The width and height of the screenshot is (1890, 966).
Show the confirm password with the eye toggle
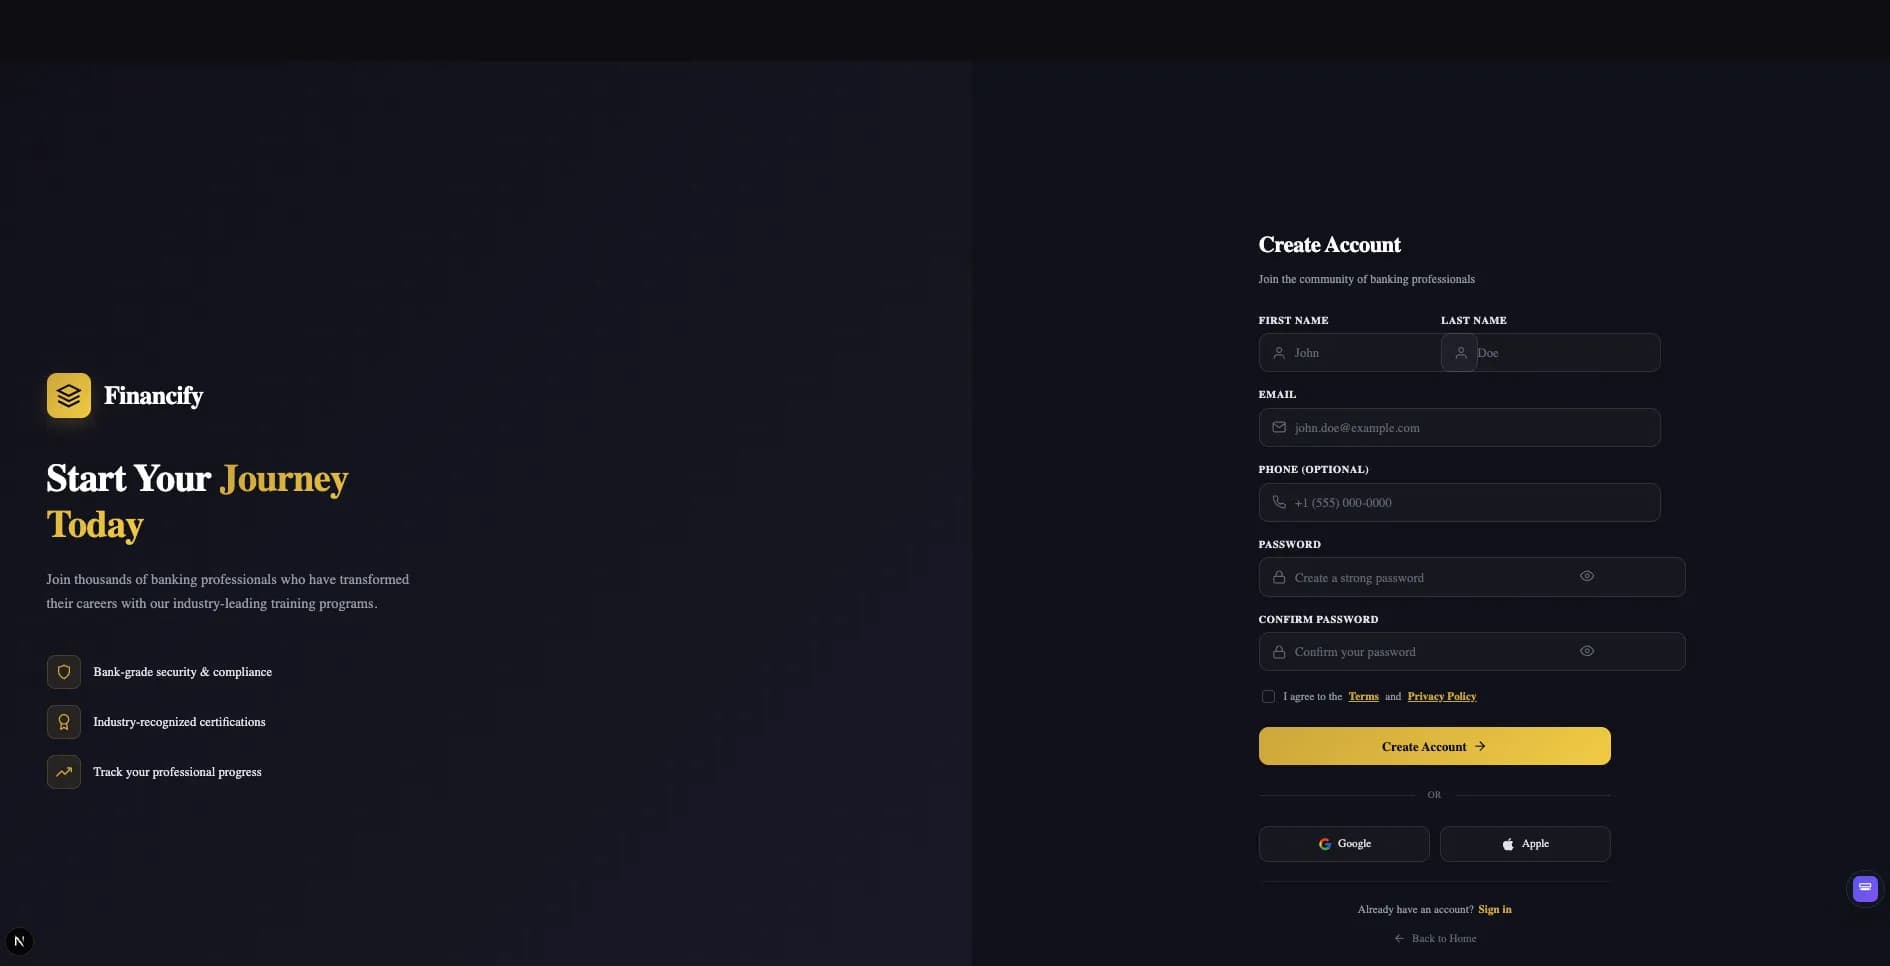(x=1586, y=650)
